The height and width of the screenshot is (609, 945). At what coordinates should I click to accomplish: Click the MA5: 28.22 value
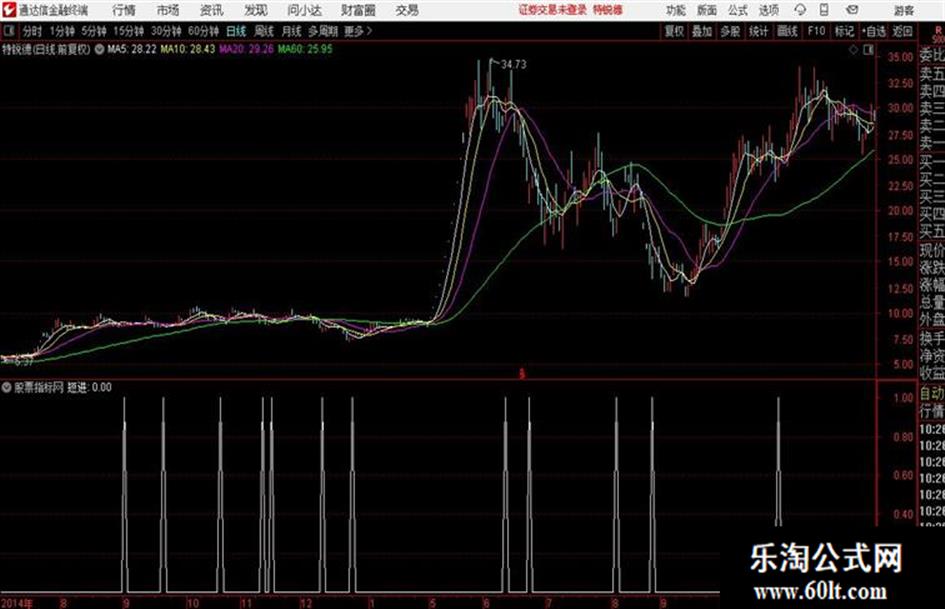tap(132, 49)
